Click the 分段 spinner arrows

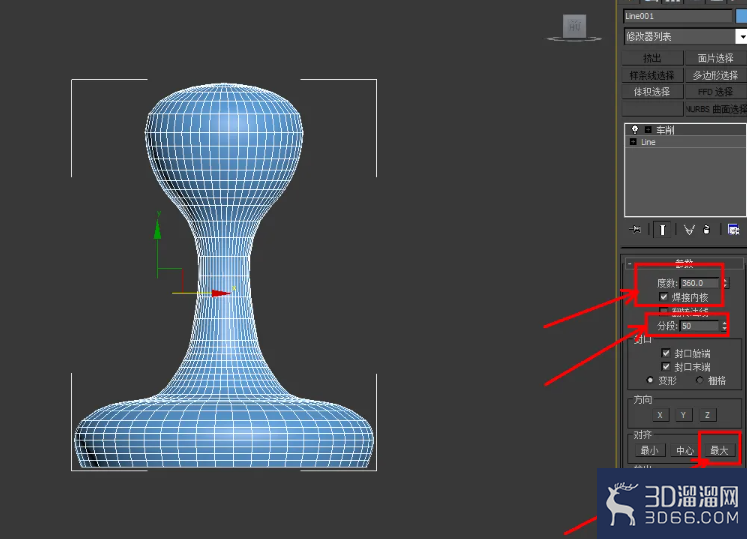coord(724,326)
